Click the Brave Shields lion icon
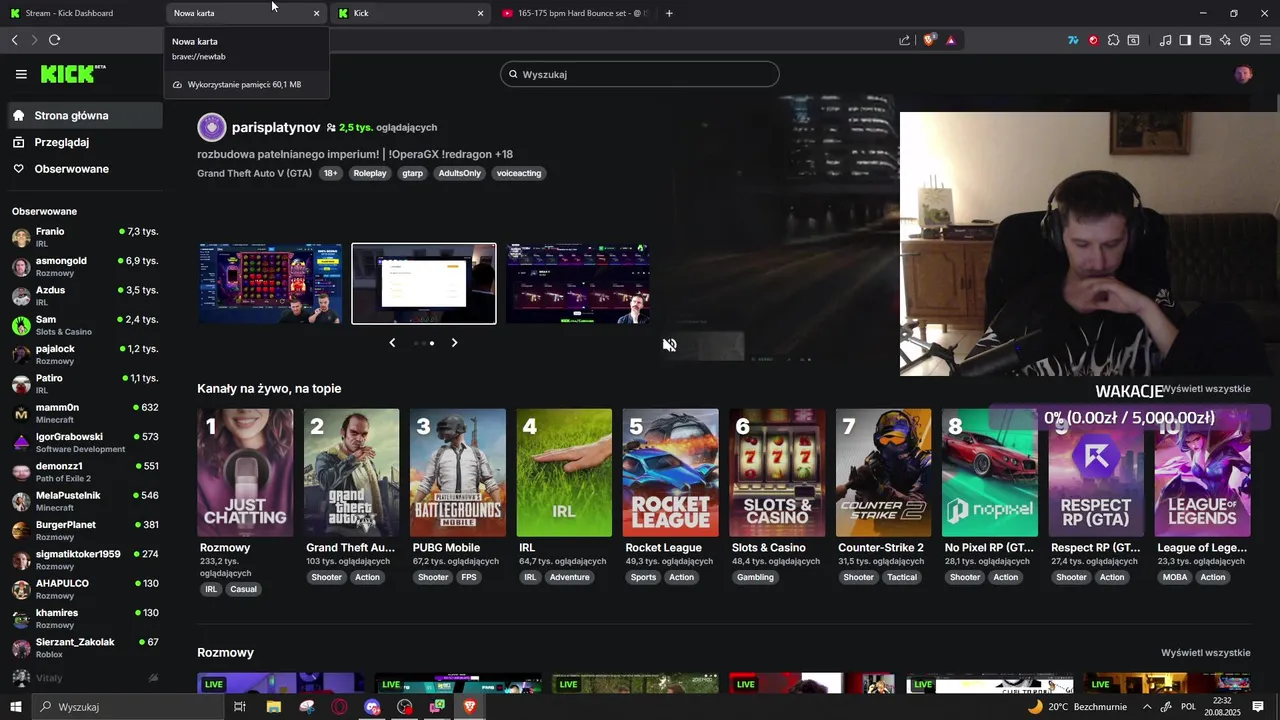1280x720 pixels. click(929, 40)
